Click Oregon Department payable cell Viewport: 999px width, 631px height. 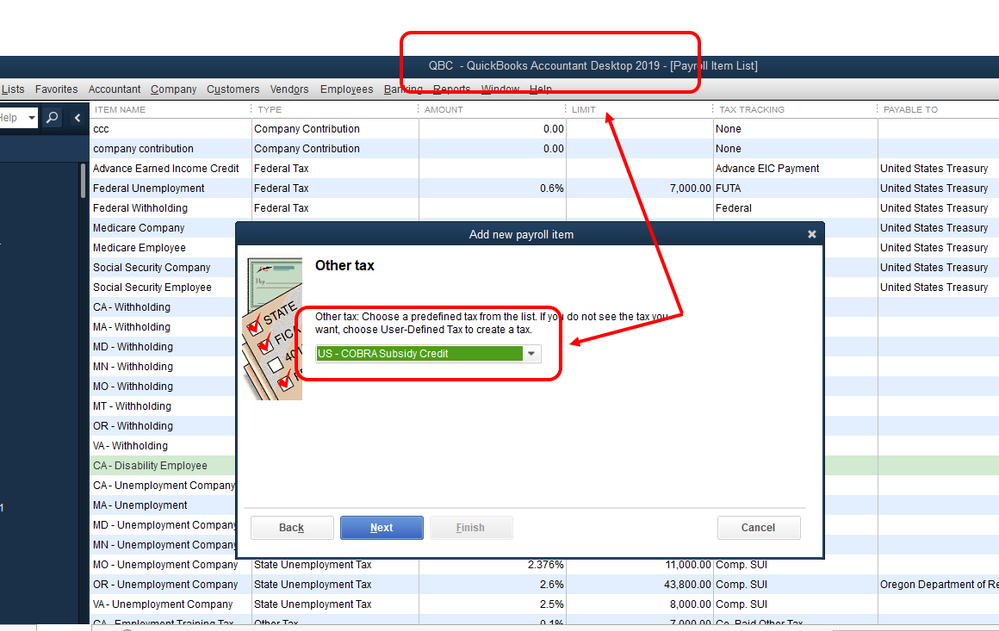[938, 584]
